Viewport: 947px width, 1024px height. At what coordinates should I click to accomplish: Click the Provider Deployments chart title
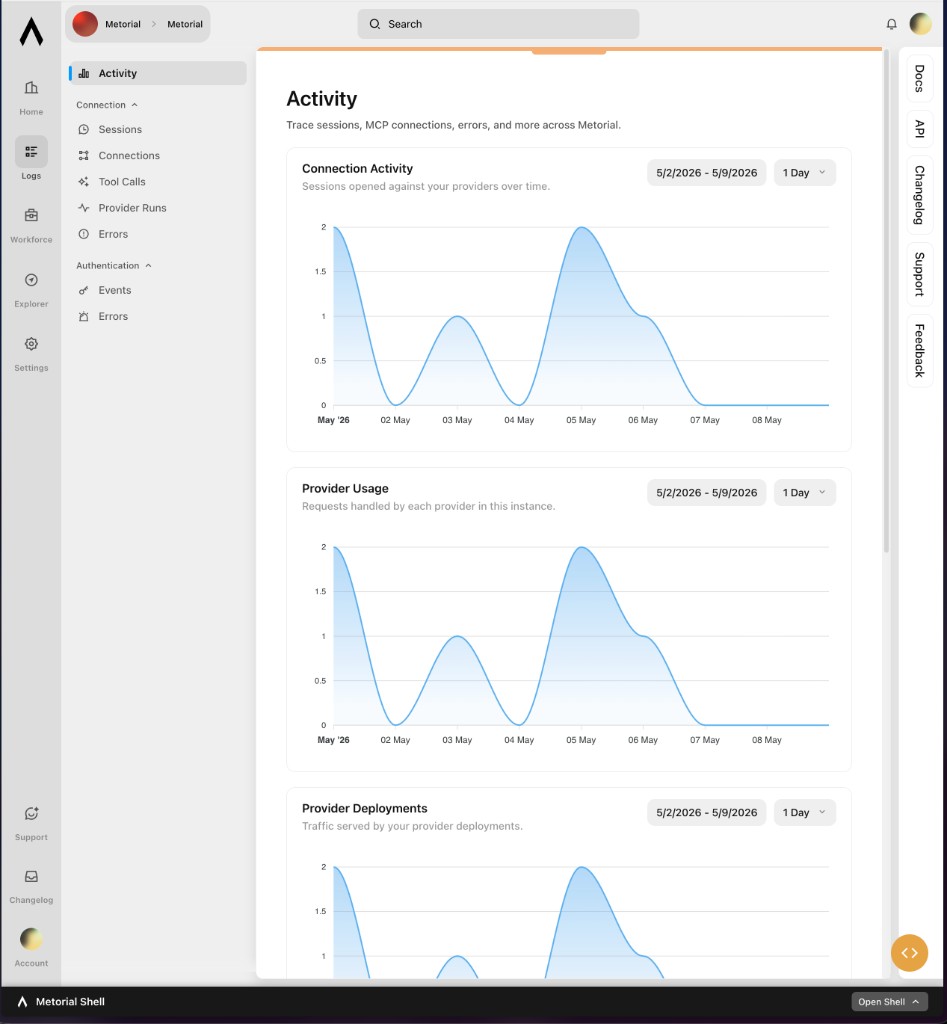(364, 808)
